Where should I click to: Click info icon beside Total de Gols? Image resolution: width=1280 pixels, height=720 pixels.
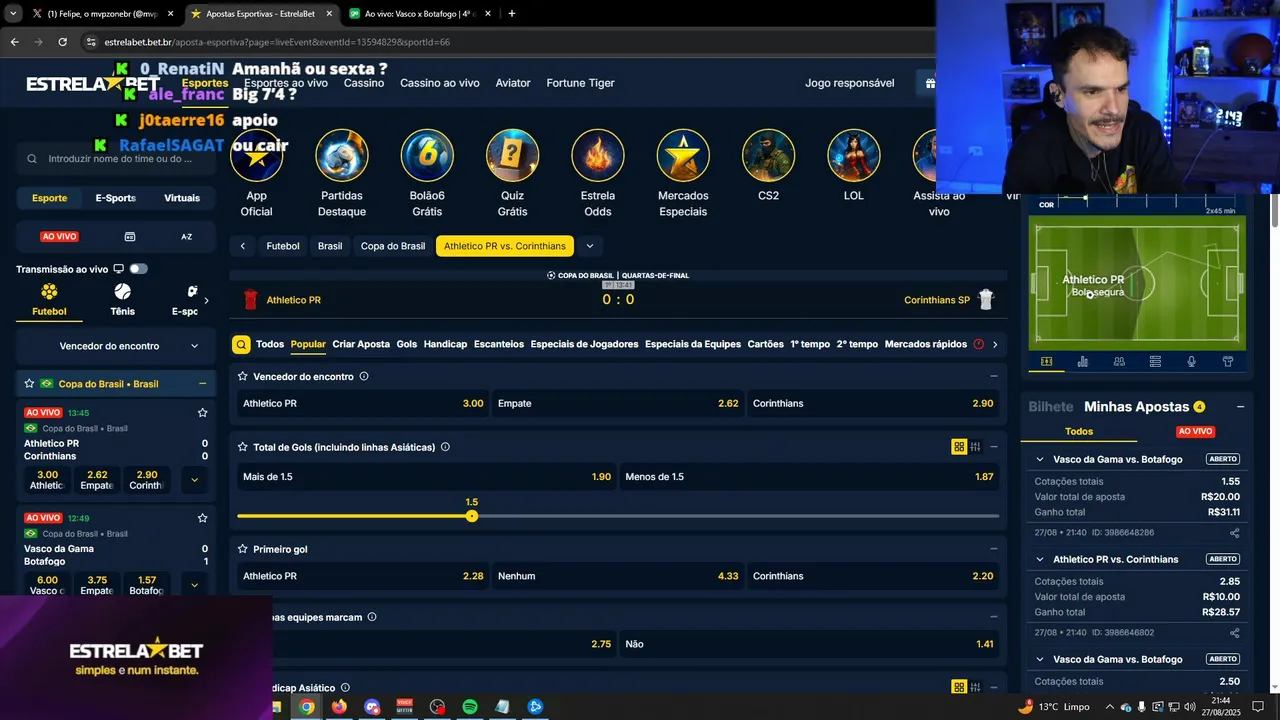[445, 447]
